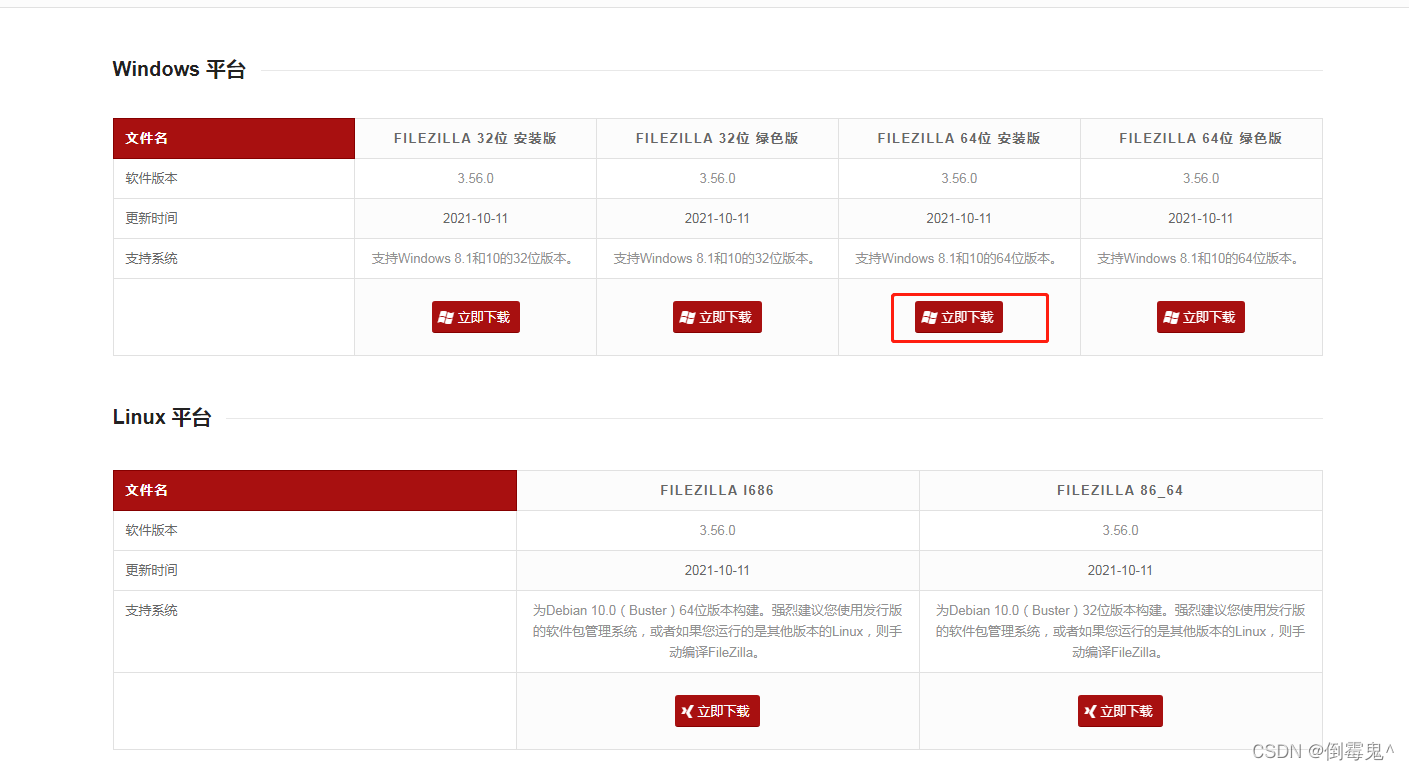
Task: Click the Linux 平台 heading
Action: (x=162, y=417)
